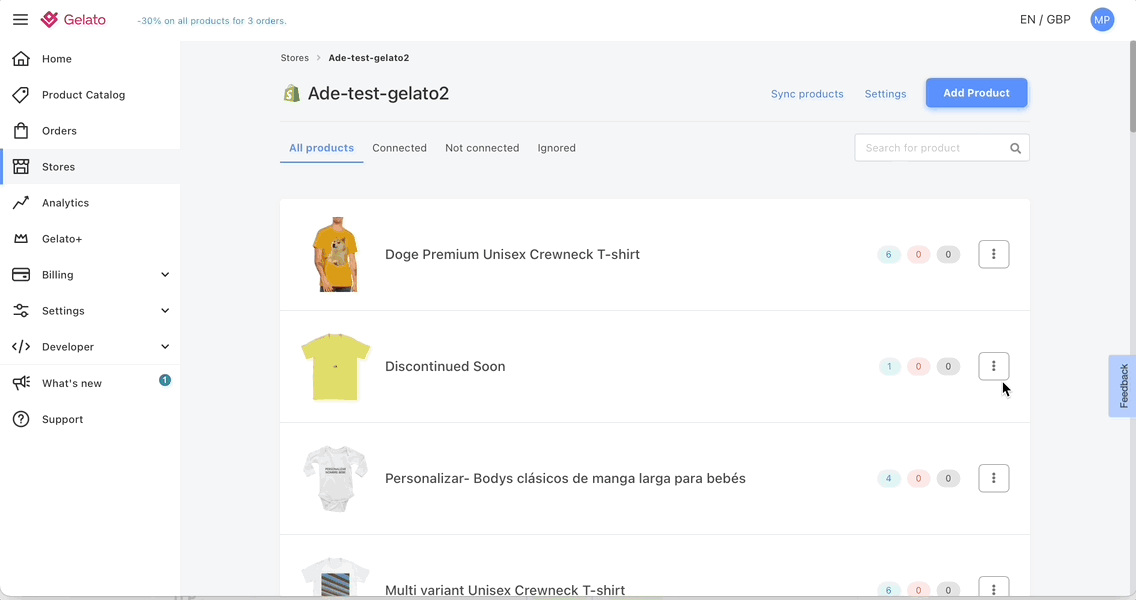1136x600 pixels.
Task: Click the Support question mark icon
Action: point(21,419)
